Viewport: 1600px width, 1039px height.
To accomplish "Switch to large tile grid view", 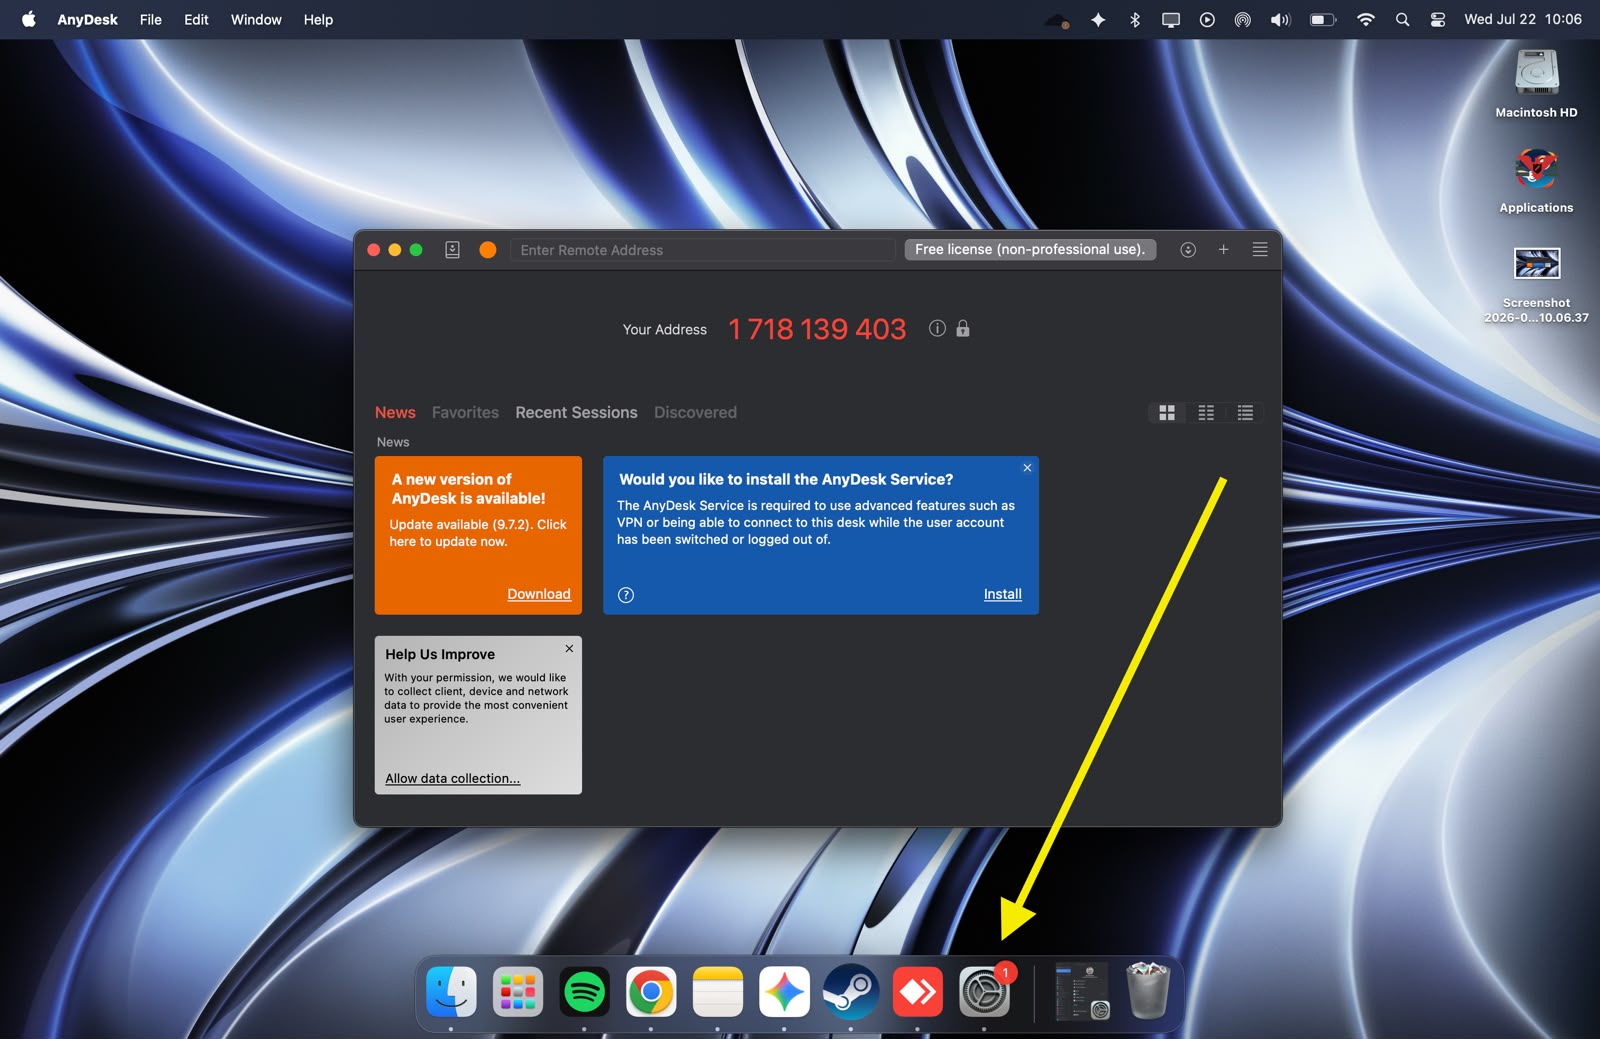I will [1167, 413].
